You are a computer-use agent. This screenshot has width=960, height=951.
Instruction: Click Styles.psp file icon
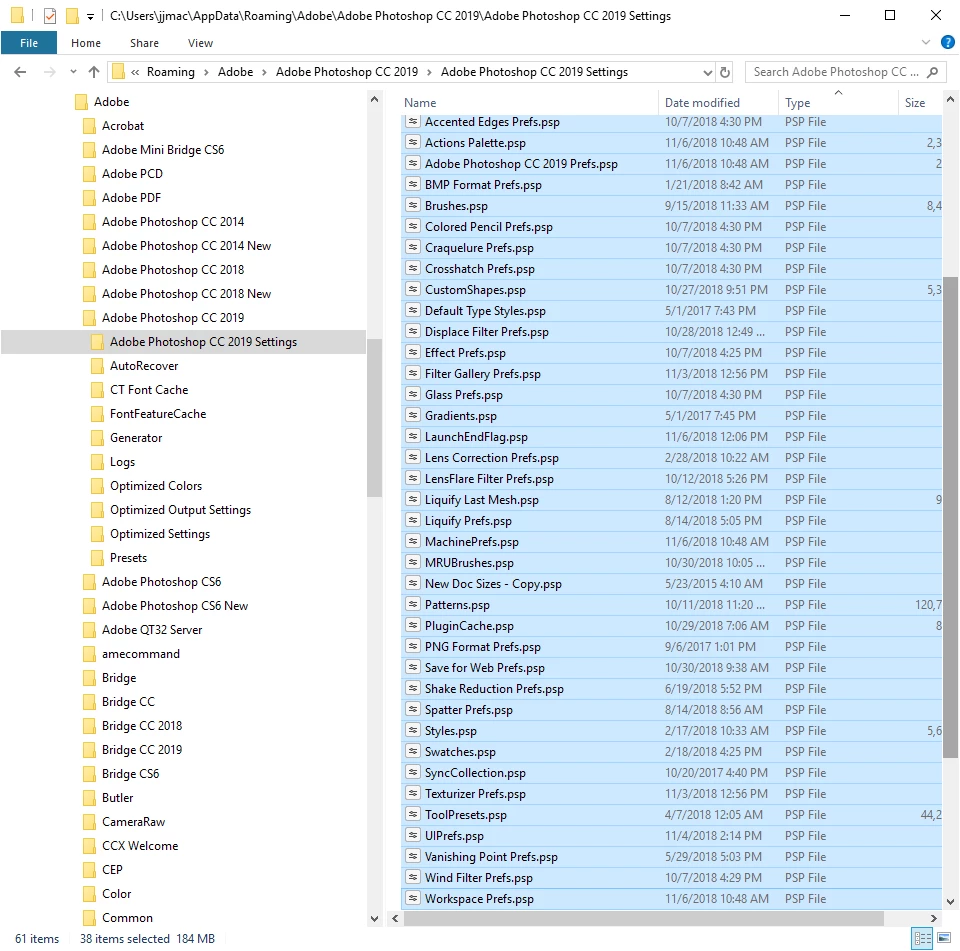pyautogui.click(x=413, y=730)
